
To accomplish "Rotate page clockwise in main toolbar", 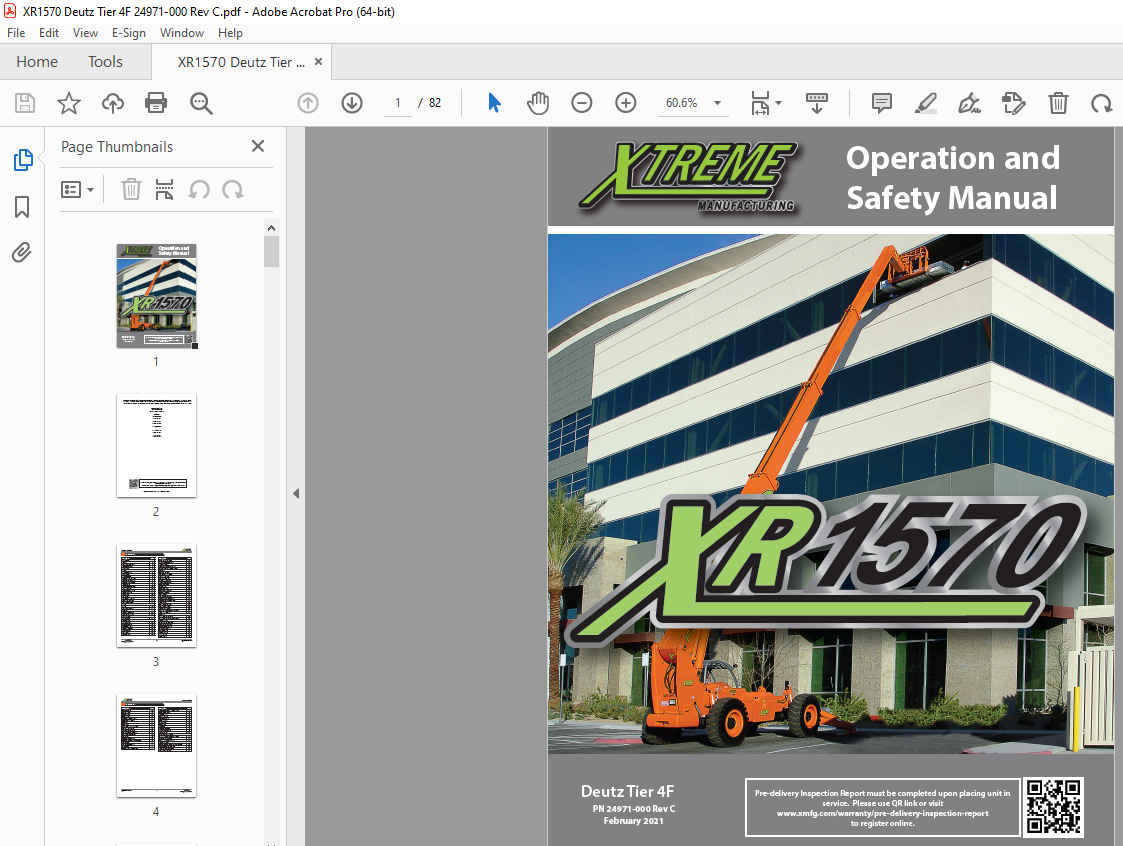I will 1102,103.
